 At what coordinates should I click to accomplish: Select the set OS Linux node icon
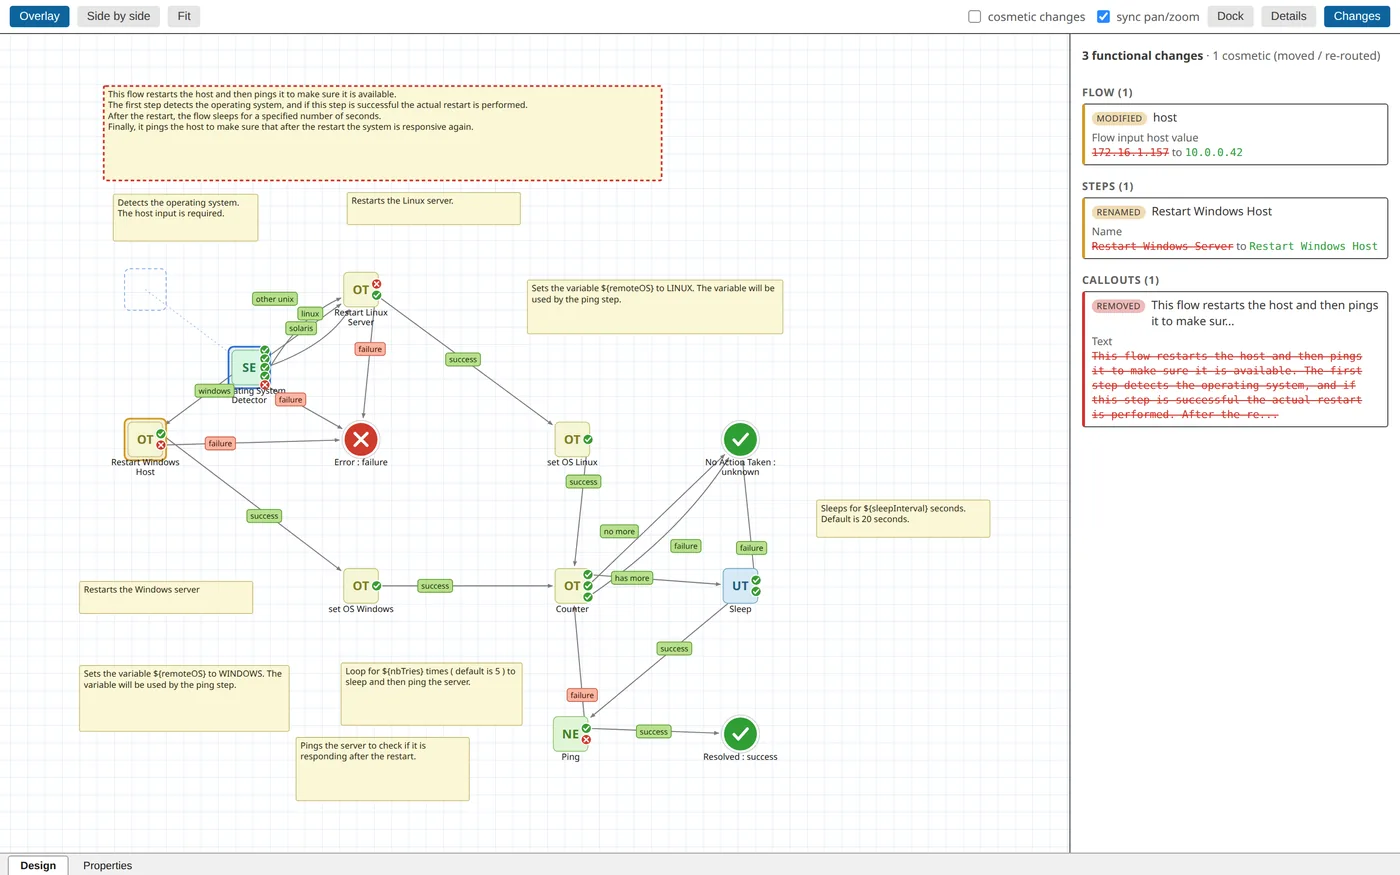(x=572, y=439)
